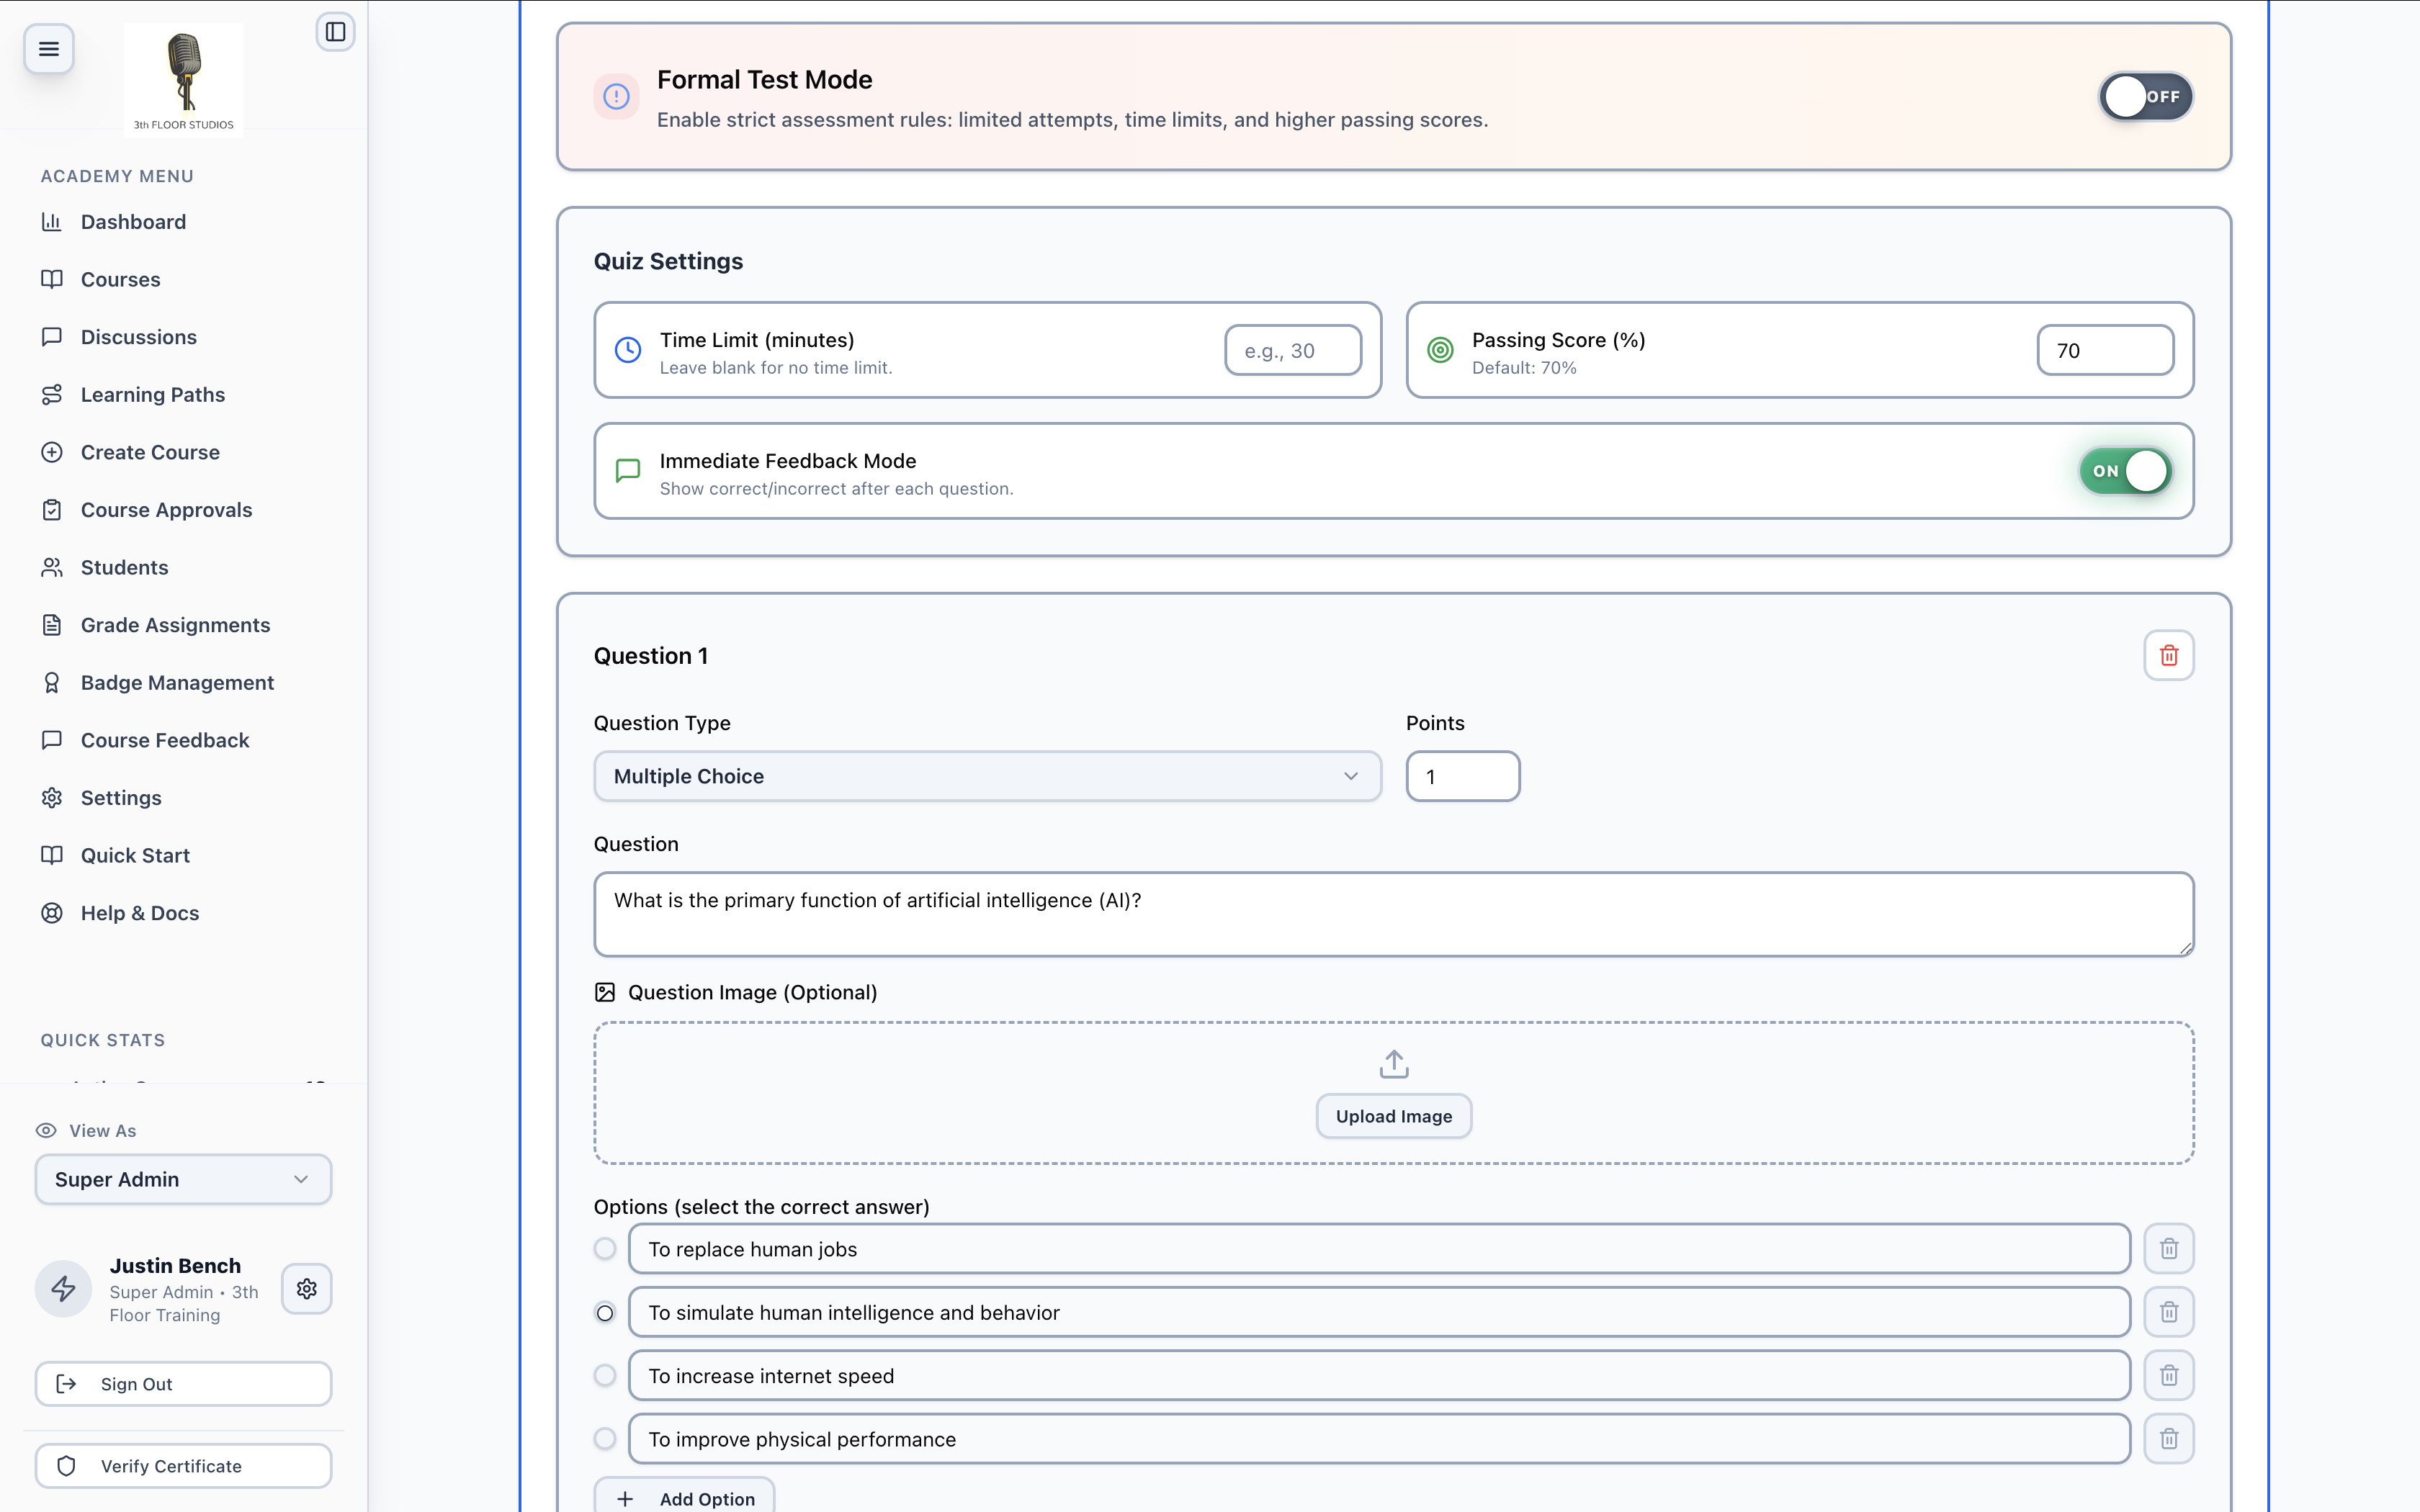Turn off Immediate Feedback Mode switch
The width and height of the screenshot is (2420, 1512).
point(2125,471)
